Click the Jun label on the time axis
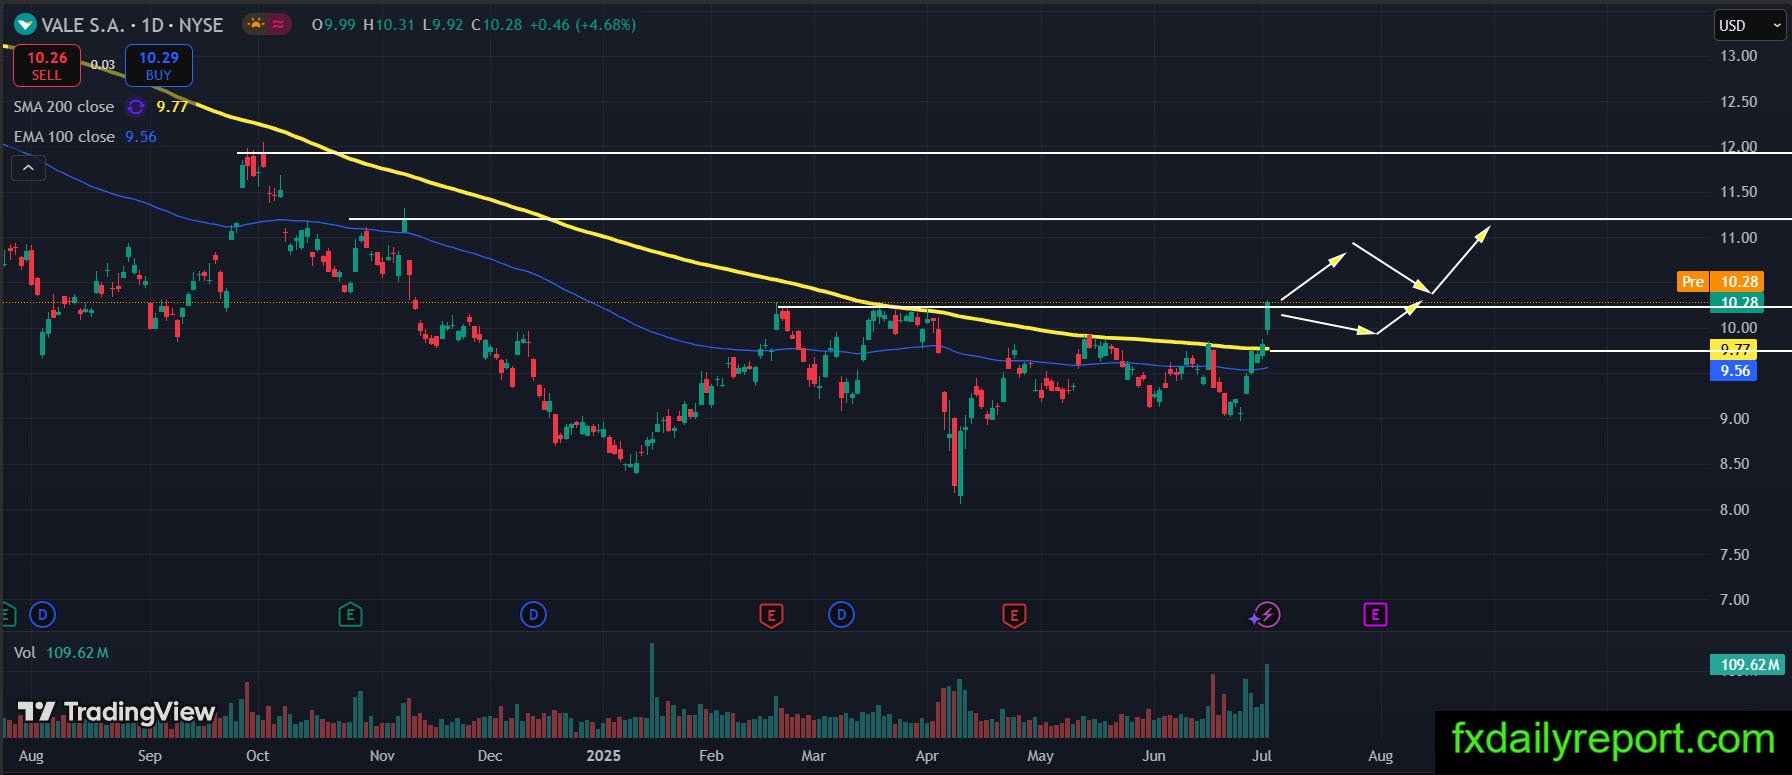This screenshot has width=1792, height=775. click(1154, 756)
